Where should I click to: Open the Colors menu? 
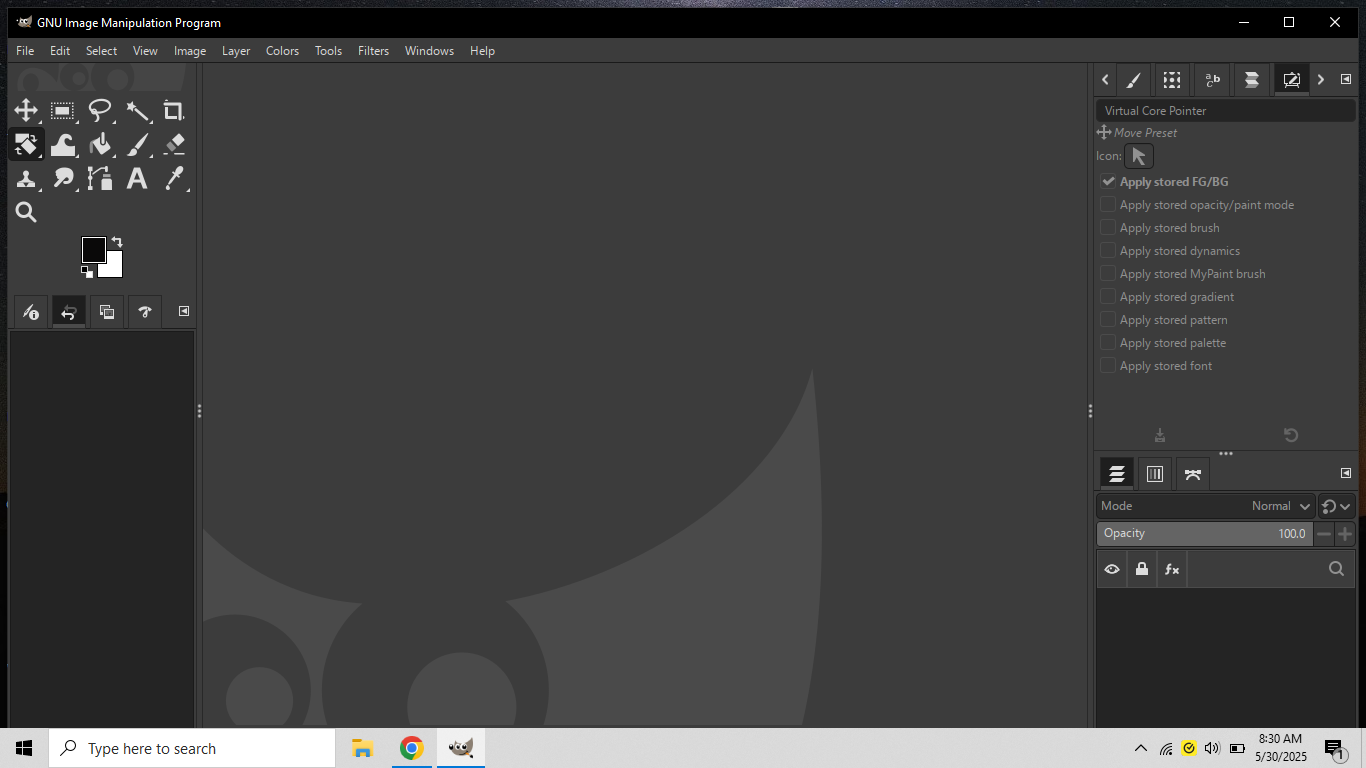coord(282,51)
